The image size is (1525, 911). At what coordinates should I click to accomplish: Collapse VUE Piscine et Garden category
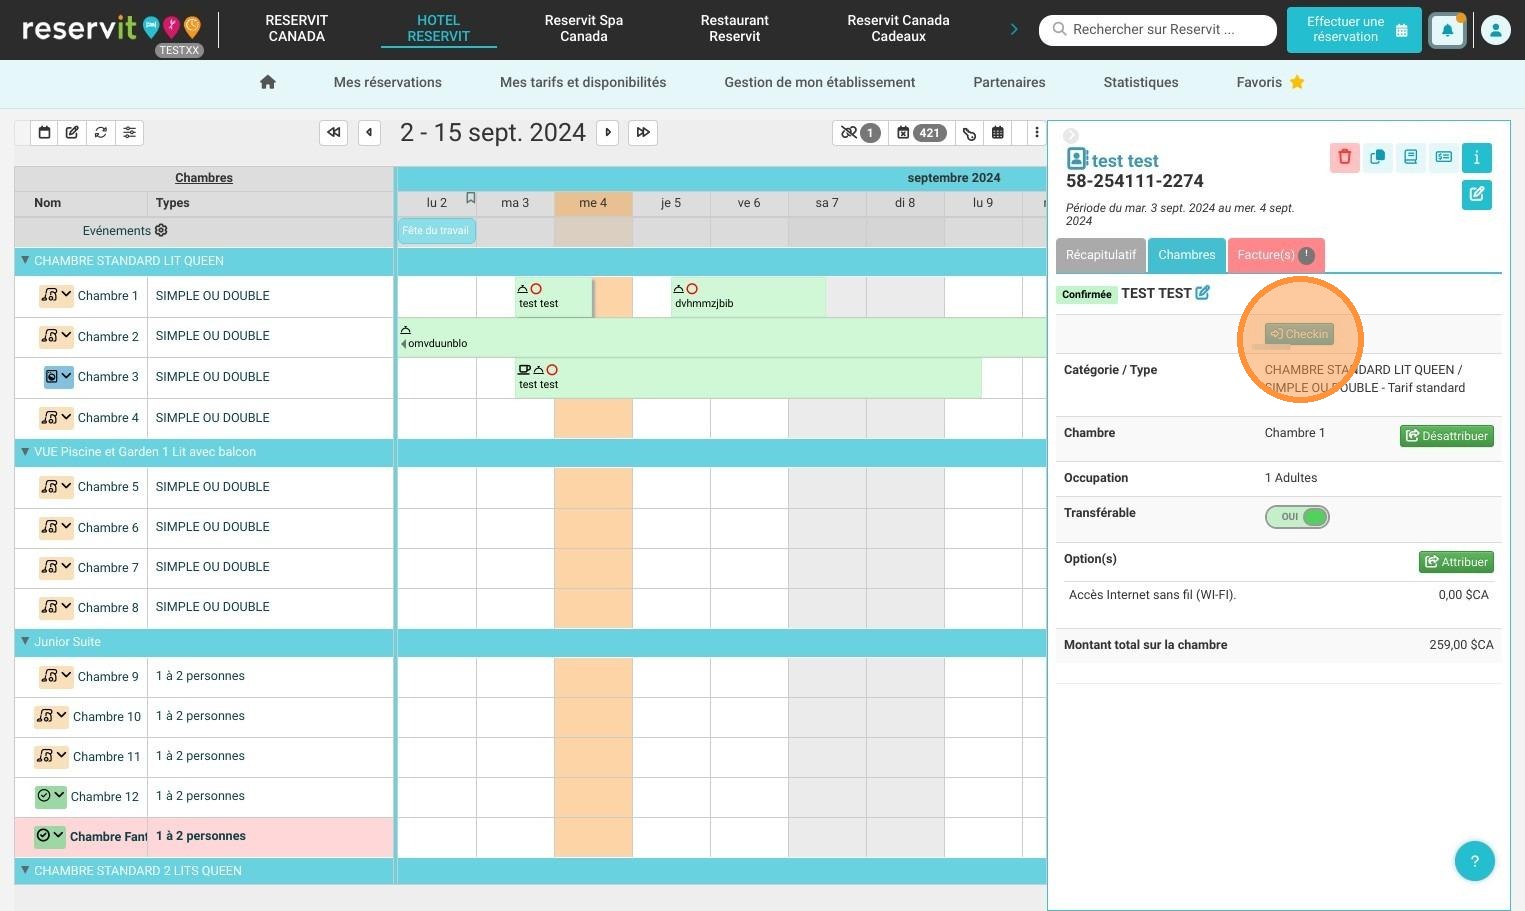click(x=25, y=451)
